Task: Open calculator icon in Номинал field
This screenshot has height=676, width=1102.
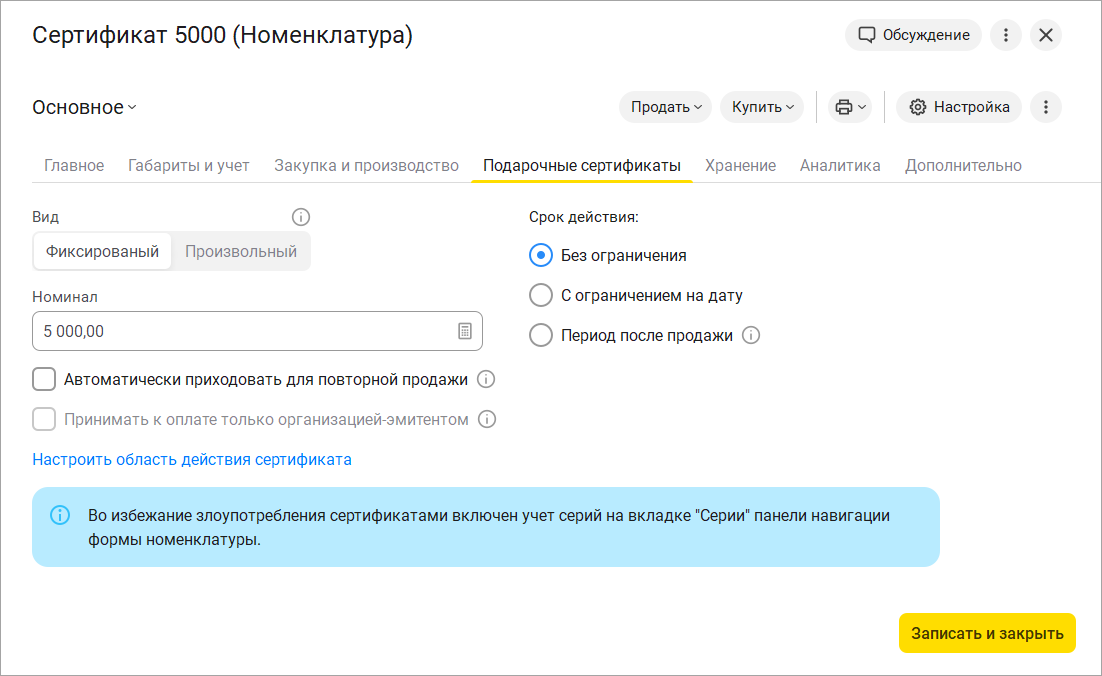Action: [x=465, y=331]
